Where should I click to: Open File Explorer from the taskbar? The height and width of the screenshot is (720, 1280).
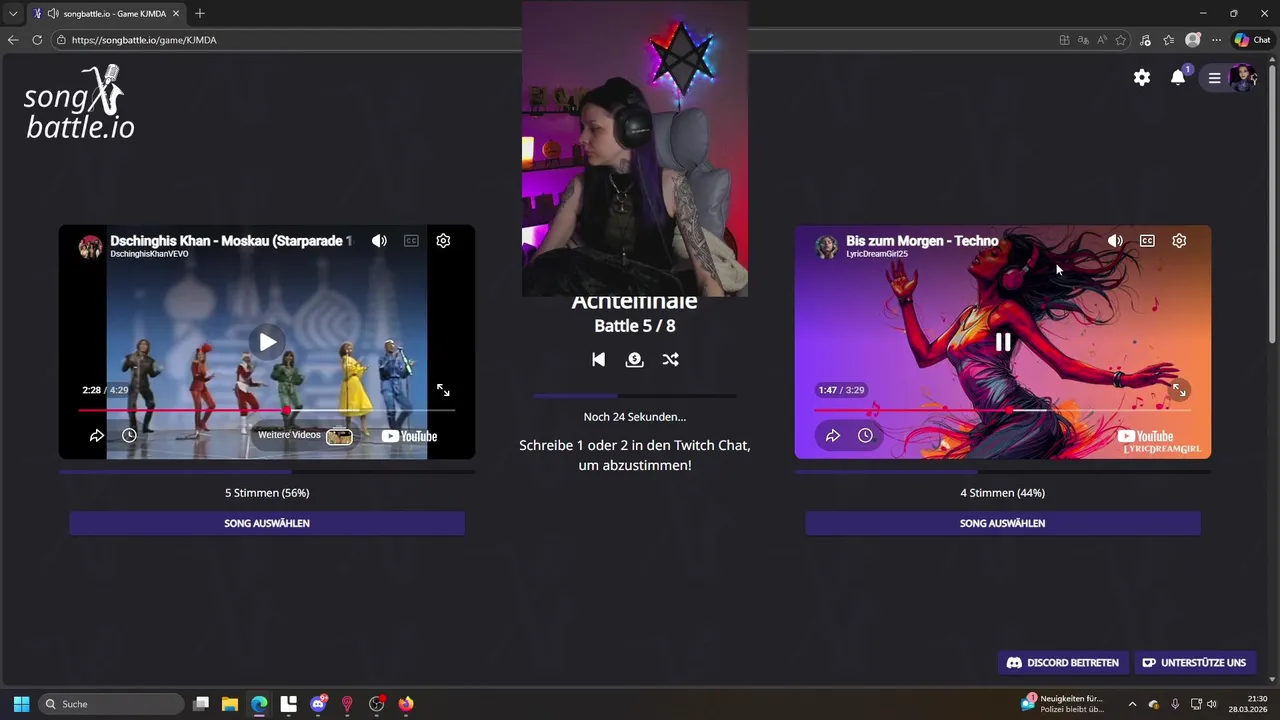tap(230, 704)
